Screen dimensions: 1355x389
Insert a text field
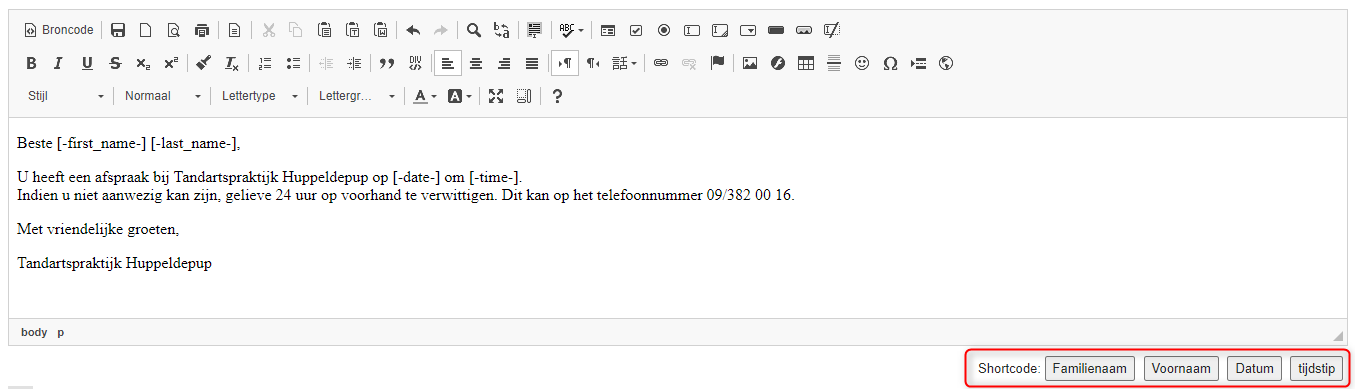click(692, 30)
